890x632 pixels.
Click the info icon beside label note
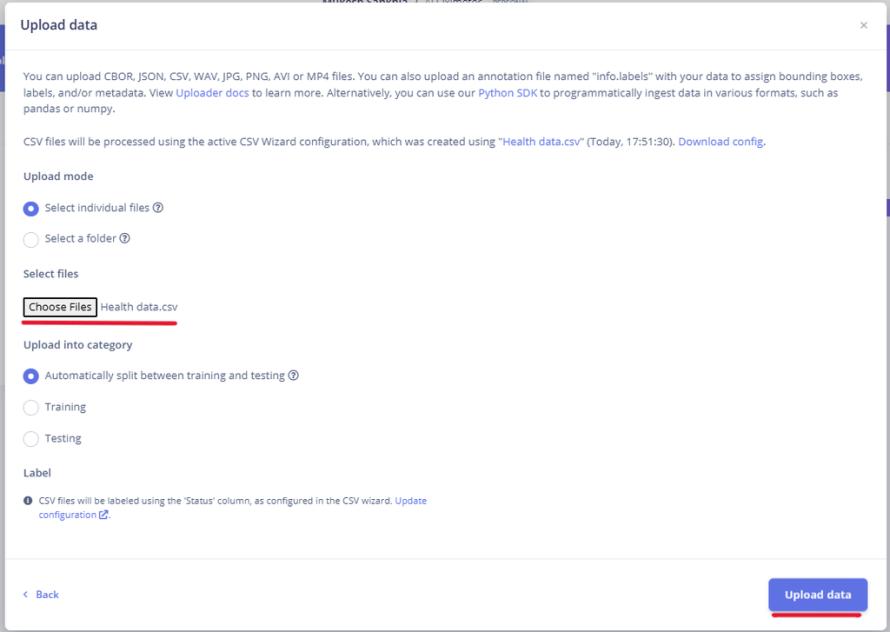click(28, 501)
